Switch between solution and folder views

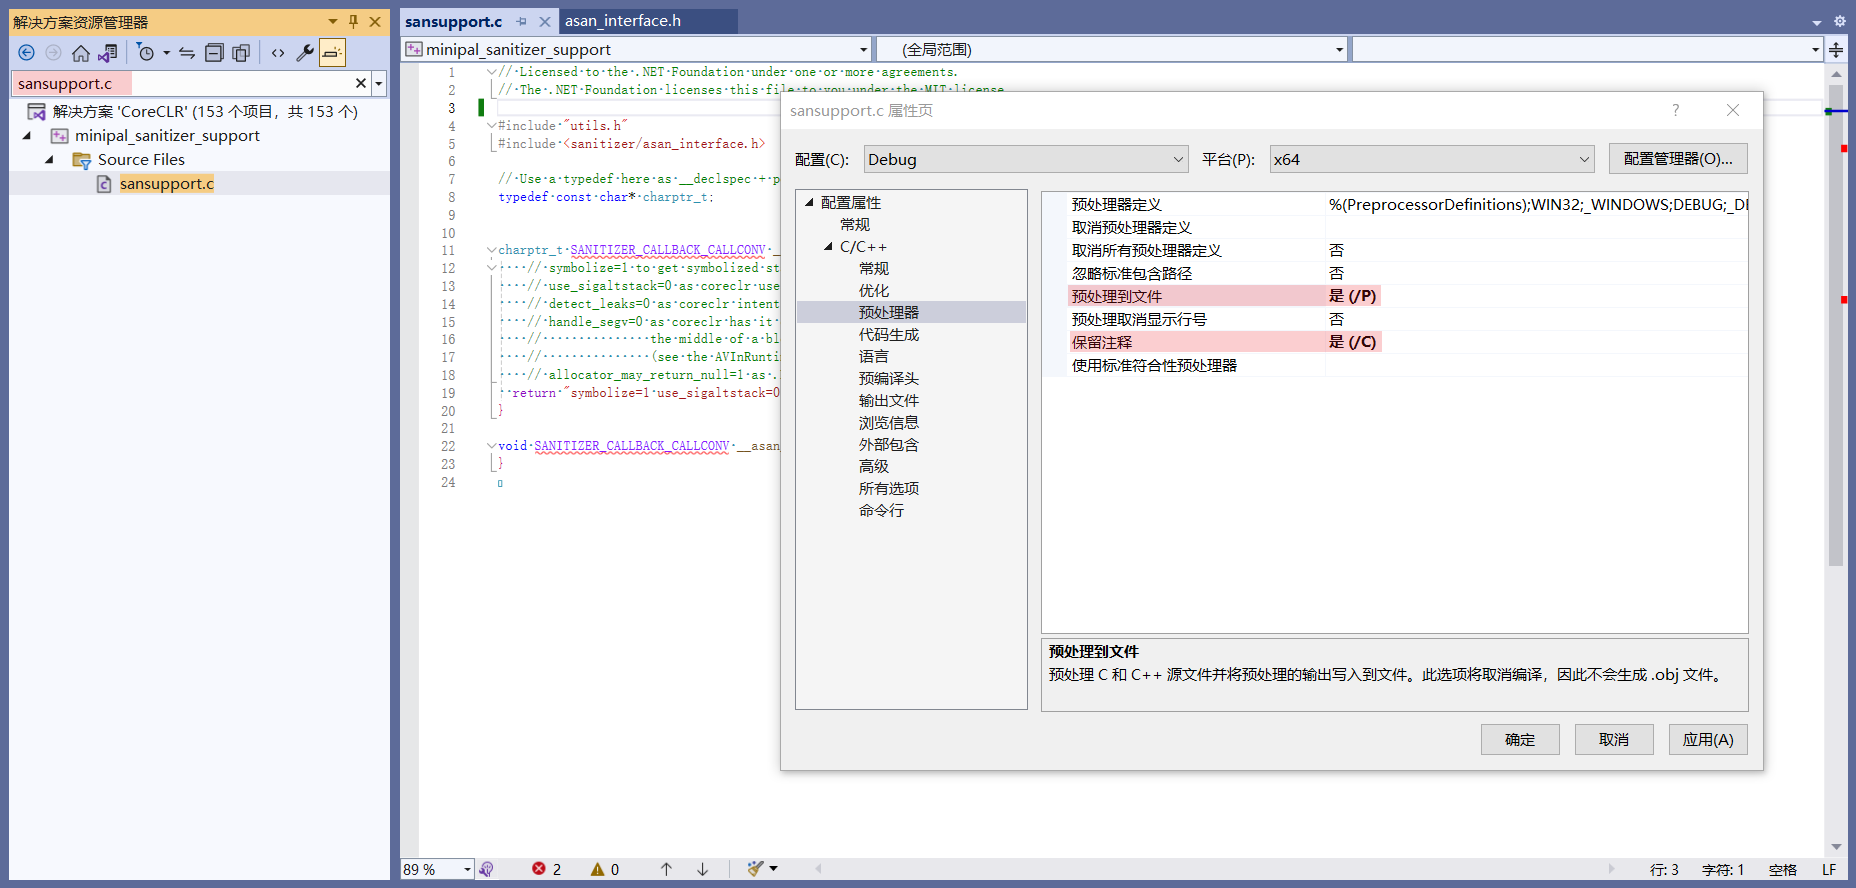coord(108,53)
